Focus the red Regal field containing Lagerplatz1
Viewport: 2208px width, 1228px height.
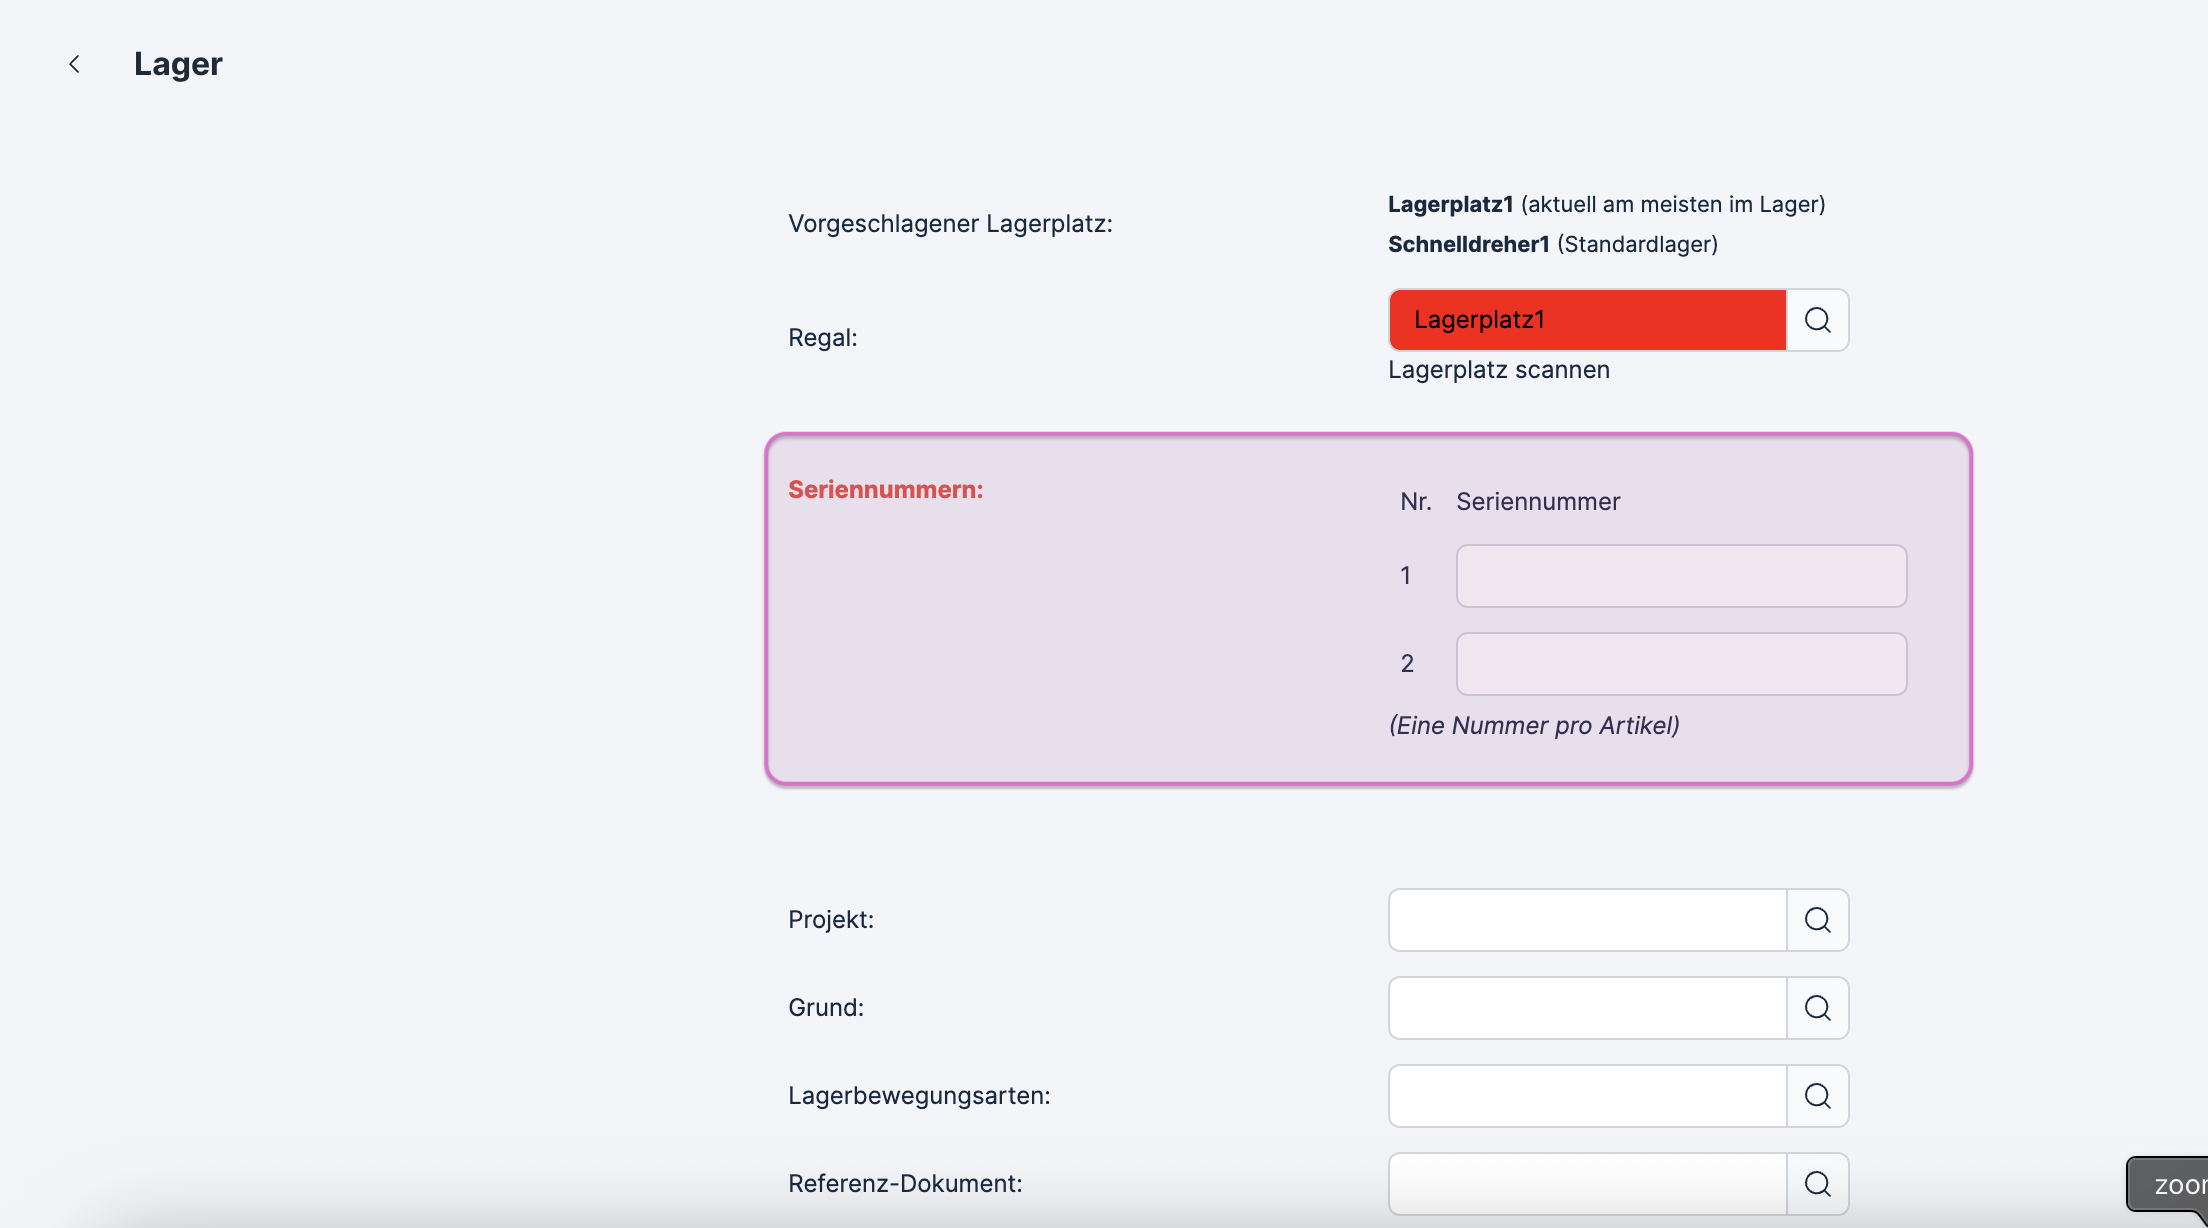point(1587,320)
